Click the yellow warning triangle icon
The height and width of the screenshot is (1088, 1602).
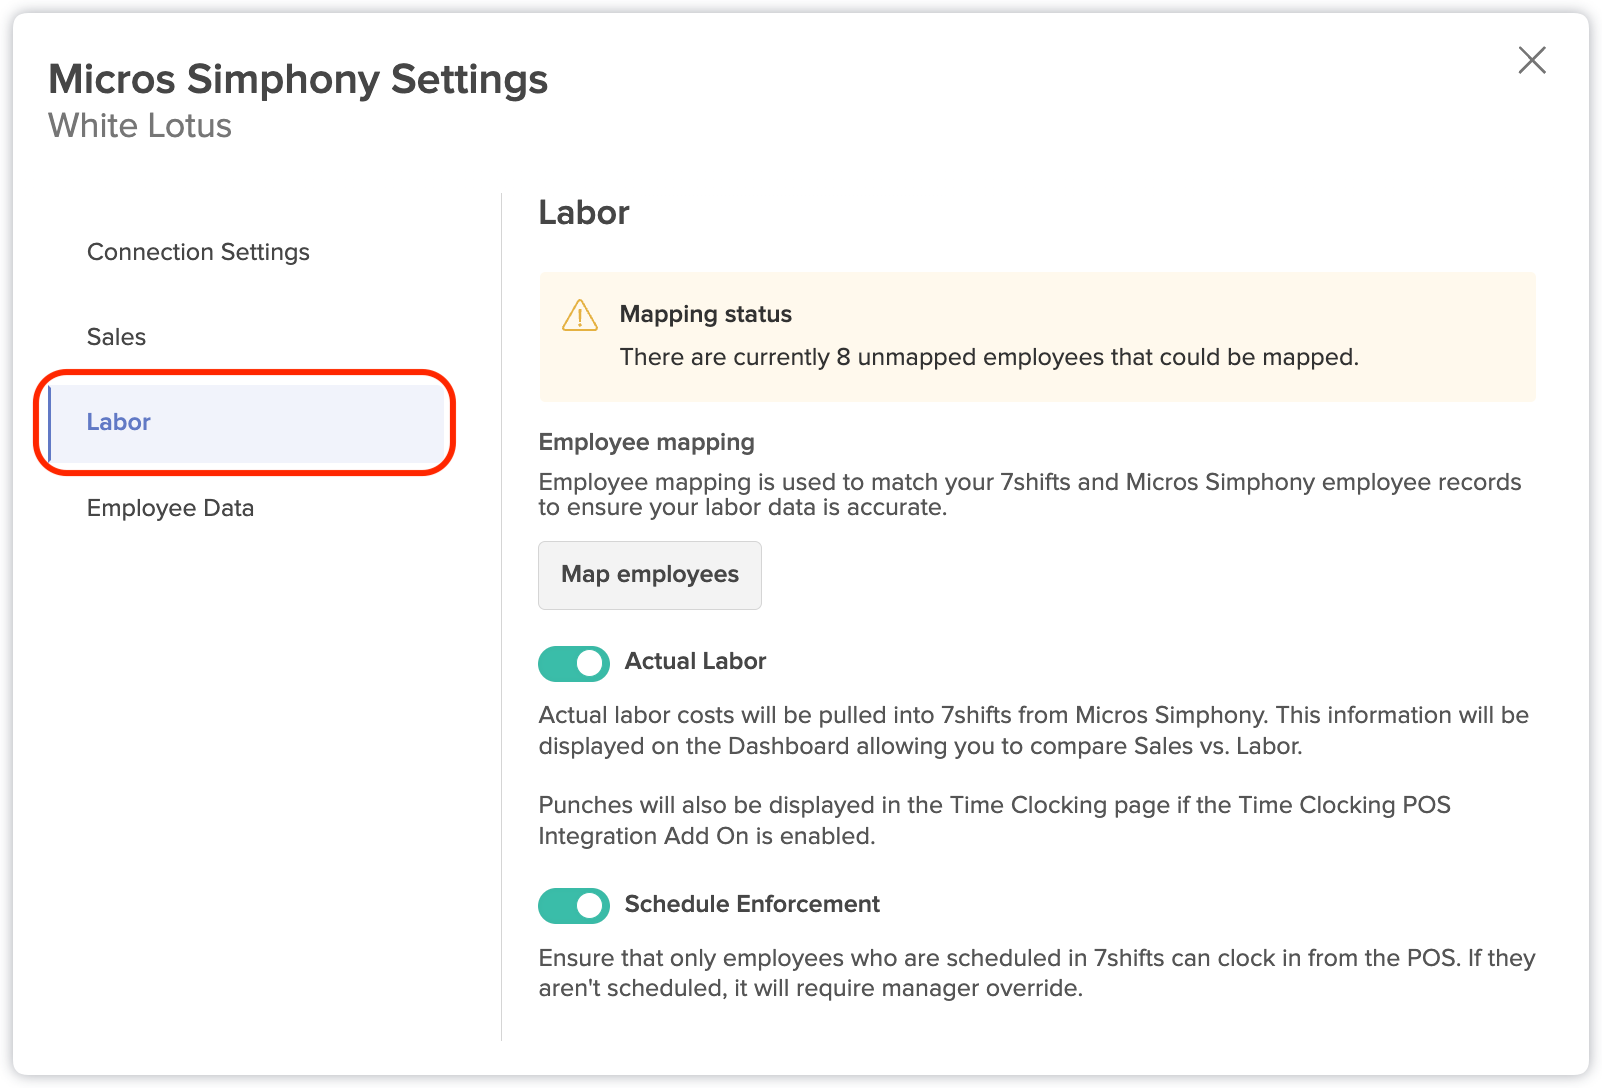(580, 315)
